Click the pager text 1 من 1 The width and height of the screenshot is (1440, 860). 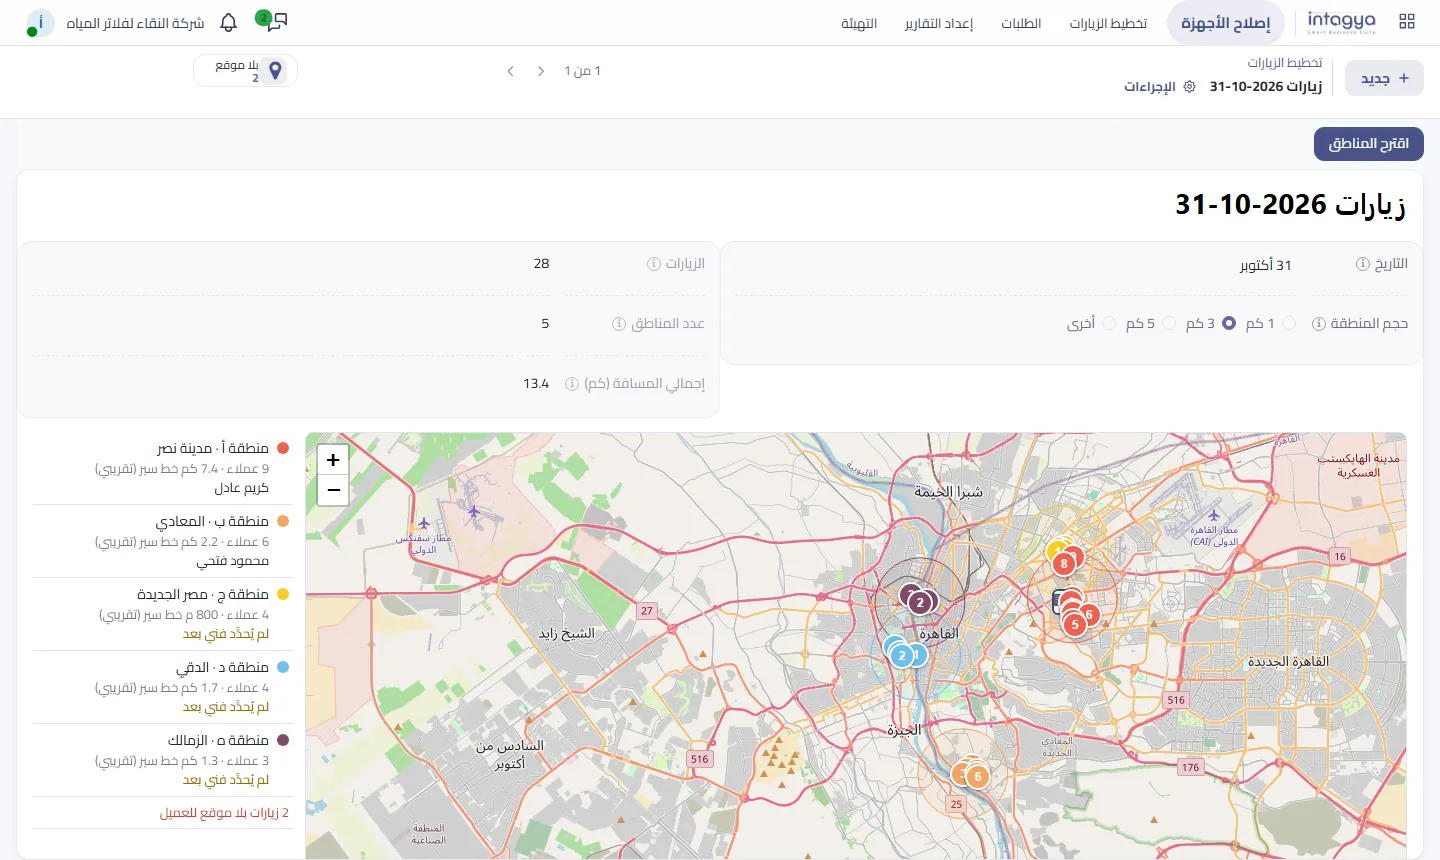pos(582,71)
